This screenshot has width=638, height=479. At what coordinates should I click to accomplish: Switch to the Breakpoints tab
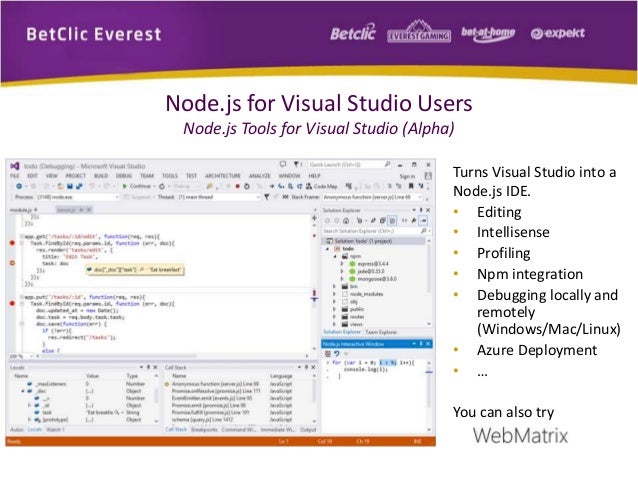(204, 429)
